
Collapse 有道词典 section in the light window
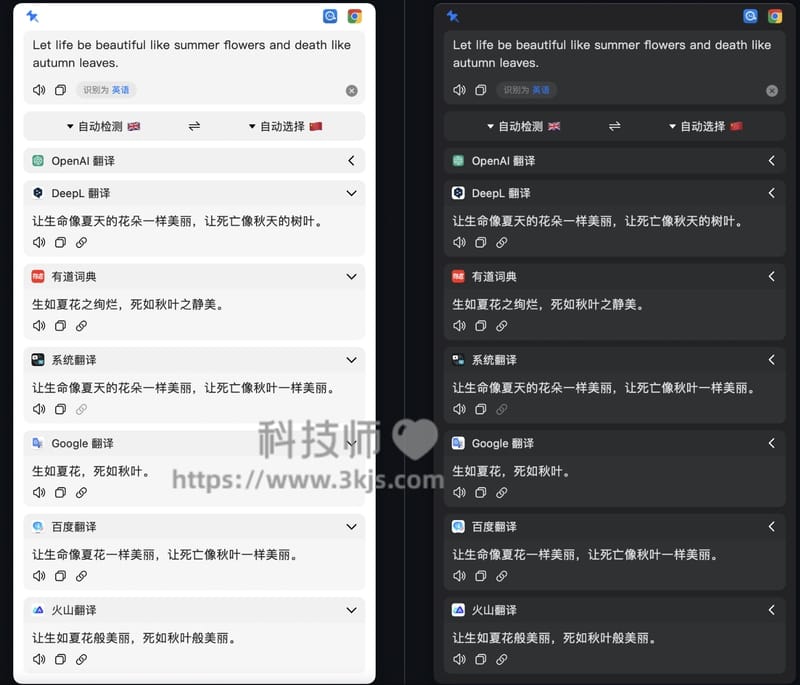coord(352,276)
